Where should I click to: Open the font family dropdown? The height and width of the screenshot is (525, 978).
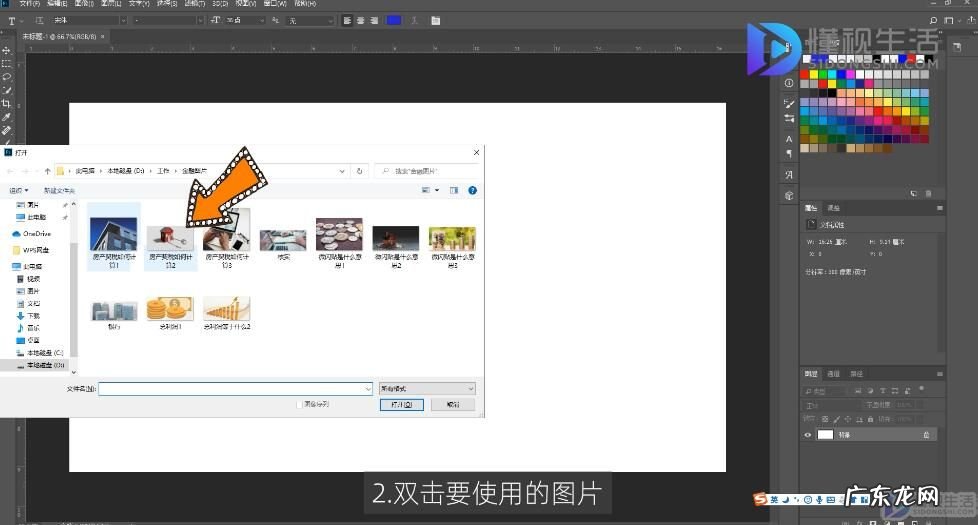click(123, 21)
